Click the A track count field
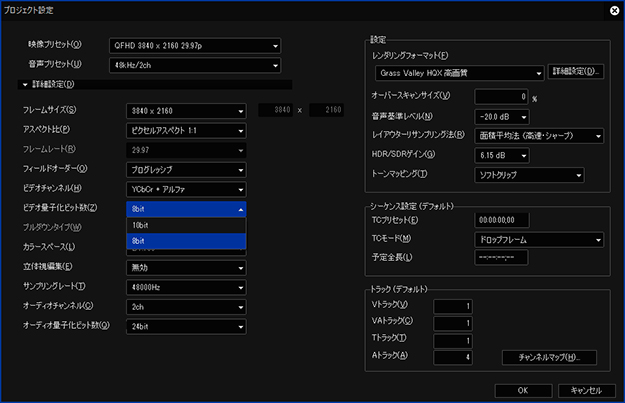Image resolution: width=625 pixels, height=403 pixels. coord(453,358)
